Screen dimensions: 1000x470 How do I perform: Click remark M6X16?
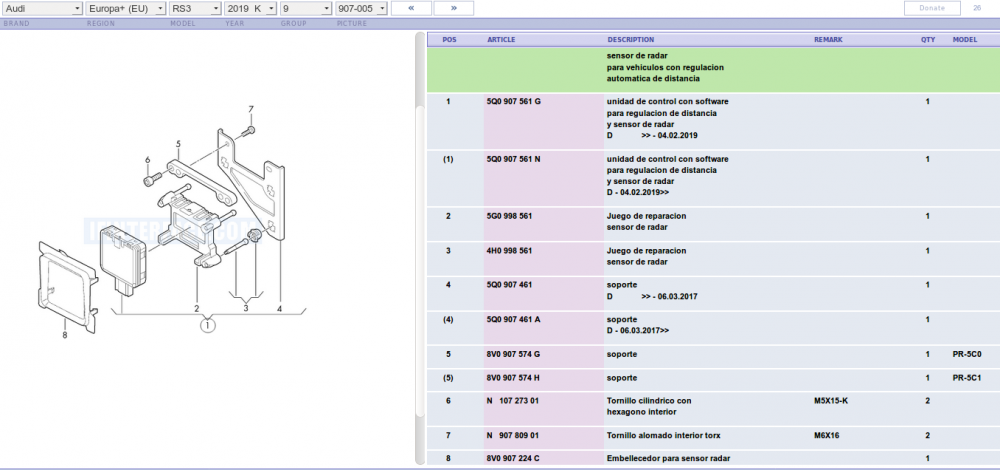click(827, 436)
